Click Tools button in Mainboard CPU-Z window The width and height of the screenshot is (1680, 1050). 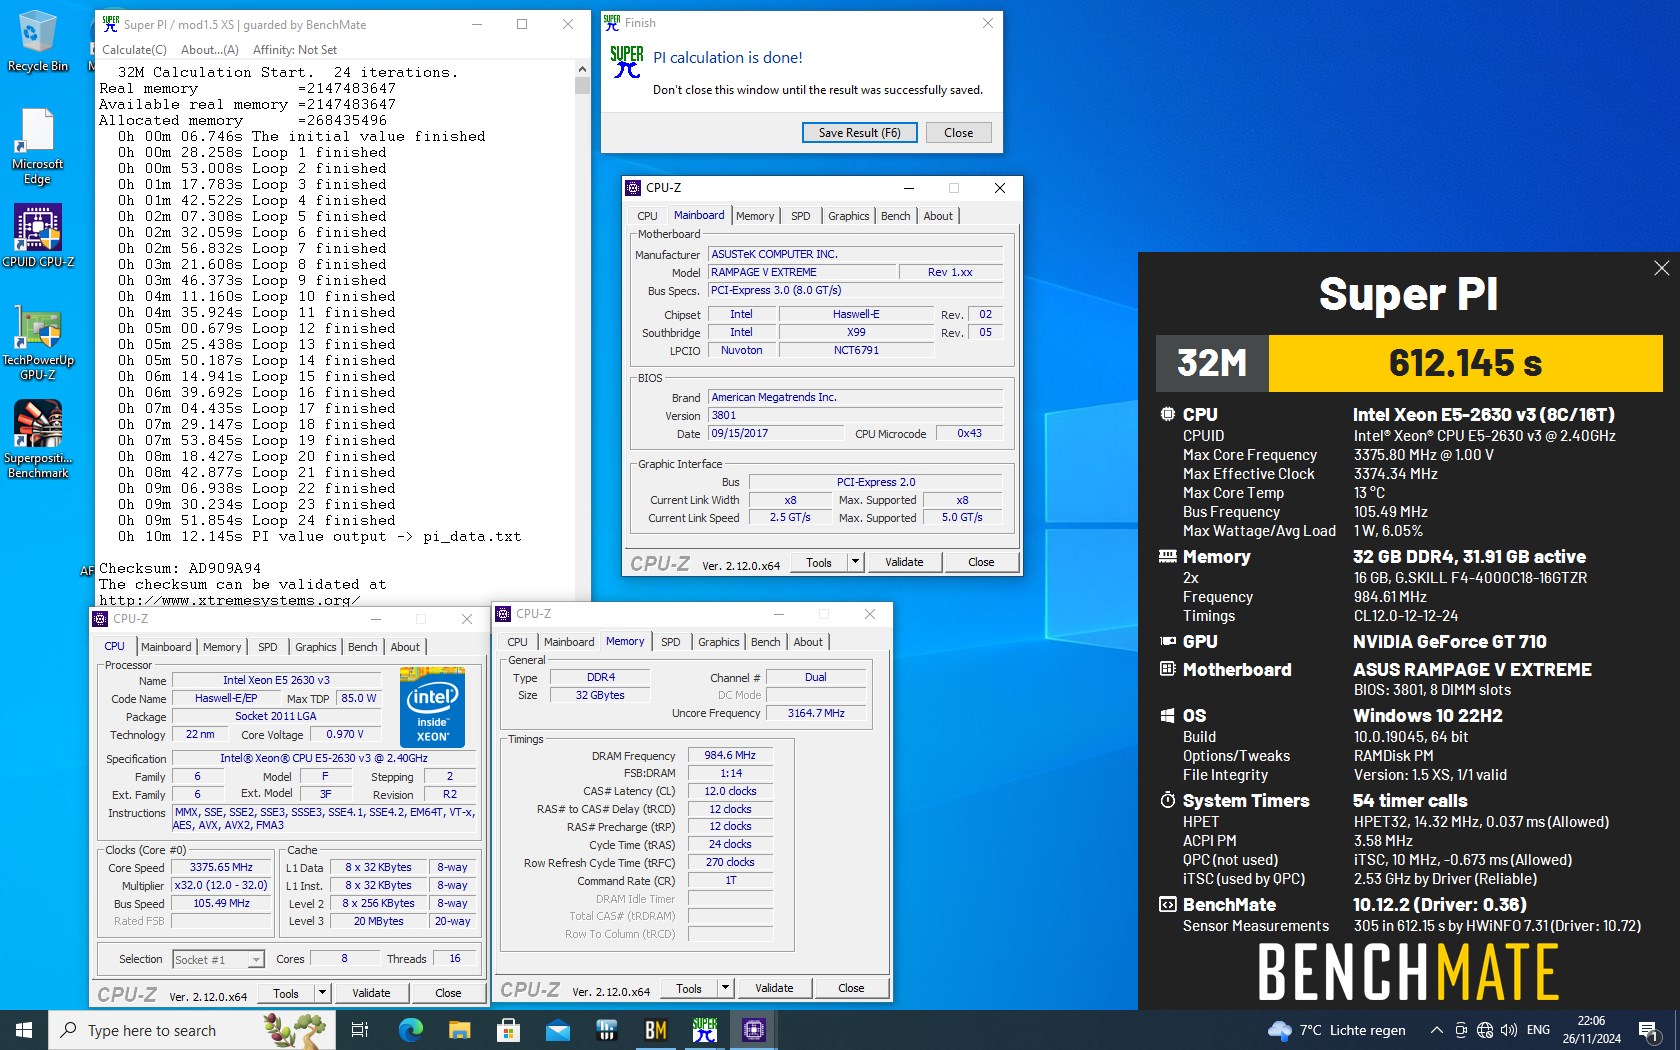[819, 562]
